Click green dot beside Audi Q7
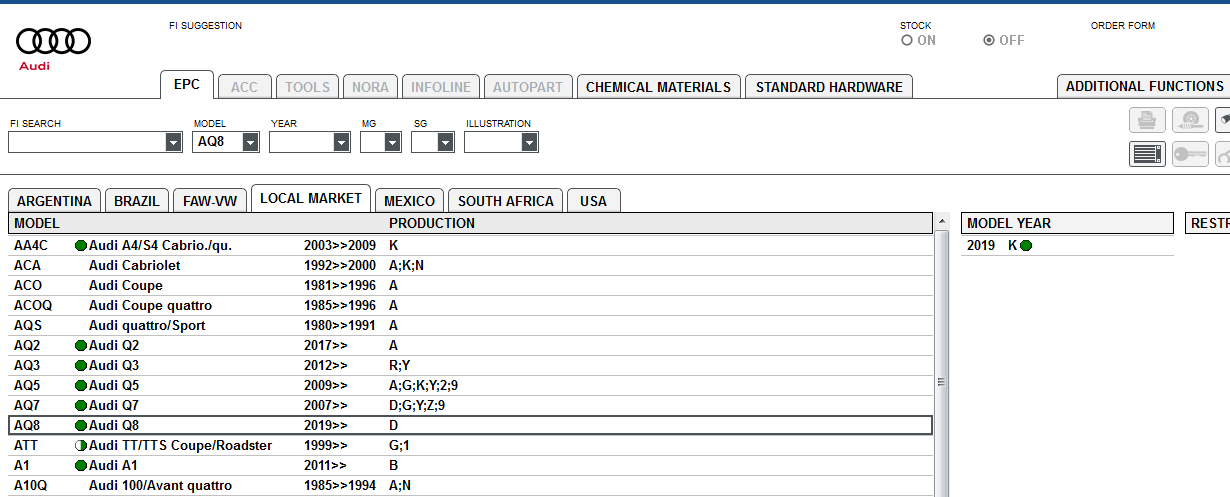 pyautogui.click(x=81, y=405)
